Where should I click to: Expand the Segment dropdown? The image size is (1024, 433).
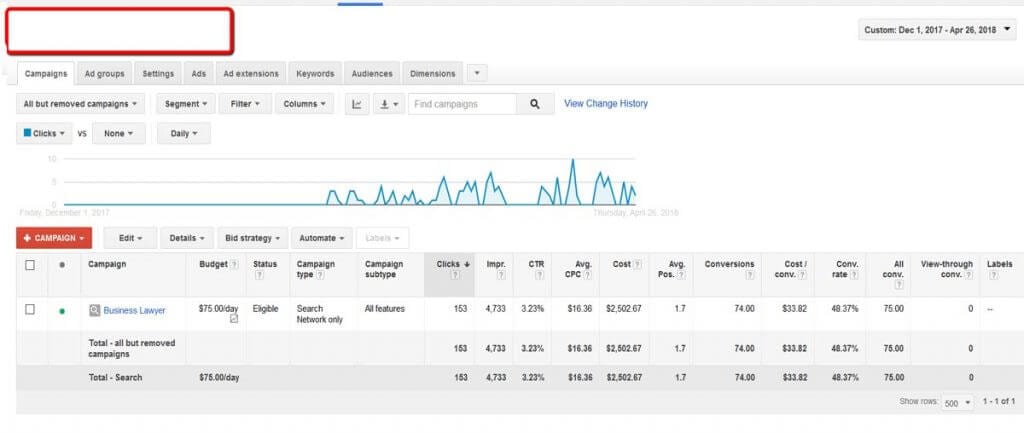point(186,104)
